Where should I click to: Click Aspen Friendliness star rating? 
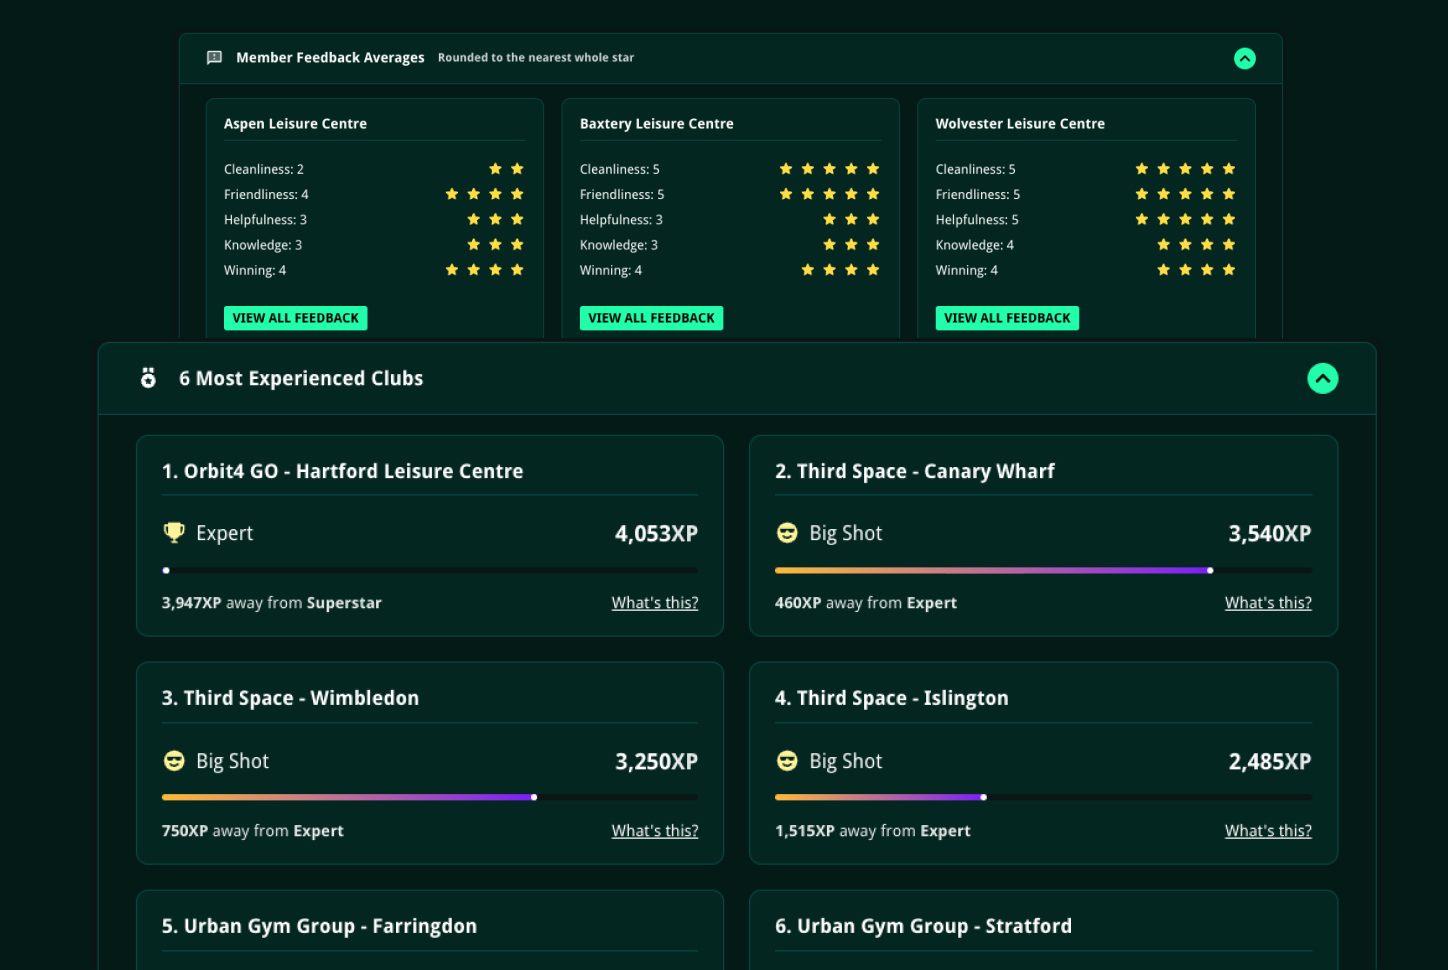click(484, 194)
